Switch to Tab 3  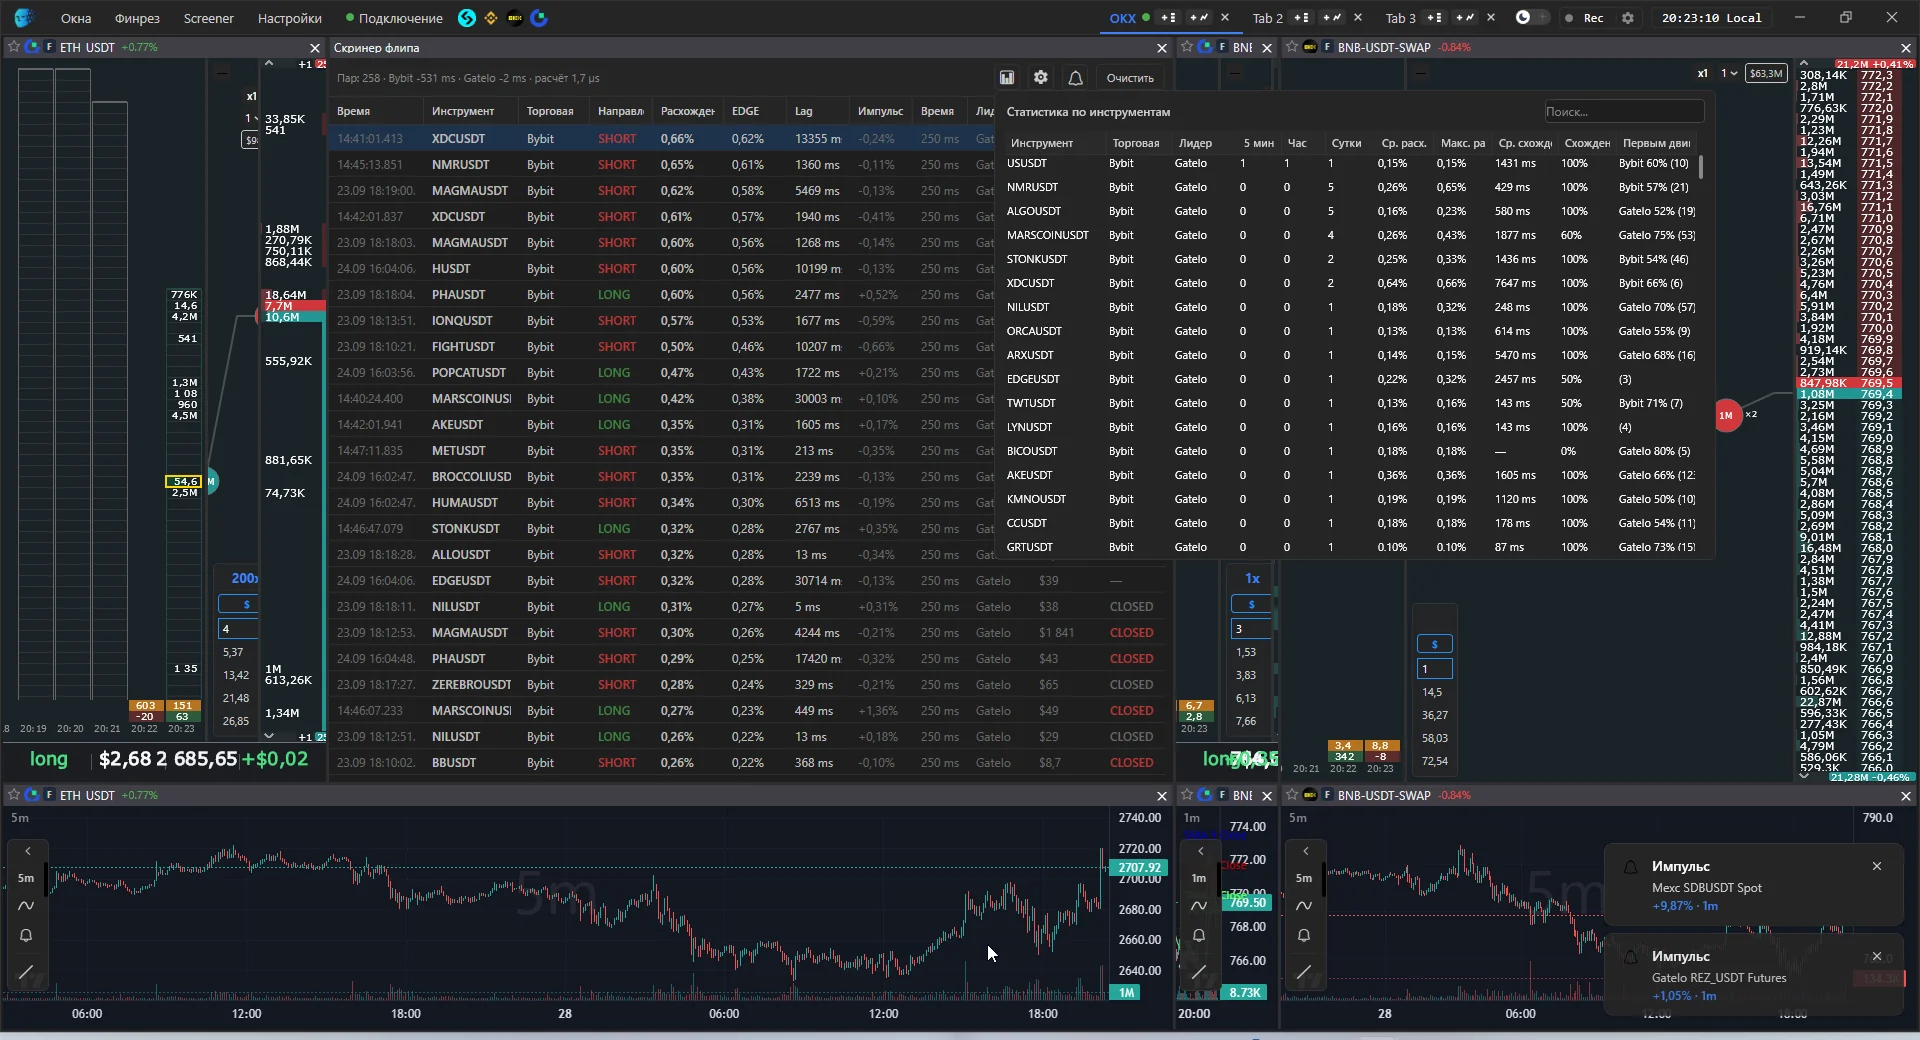[x=1400, y=18]
